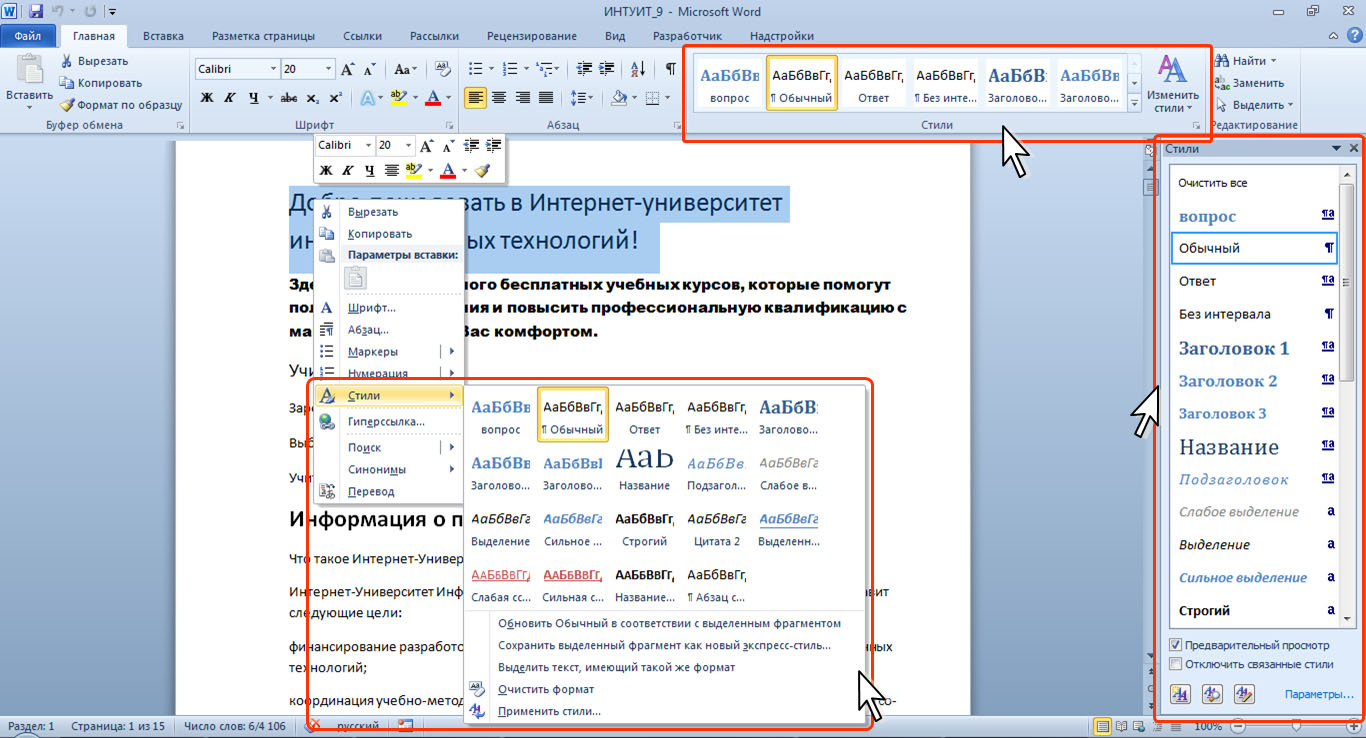This screenshot has width=1366, height=738.
Task: Click center alignment in the ribbon paragraph group
Action: point(498,98)
